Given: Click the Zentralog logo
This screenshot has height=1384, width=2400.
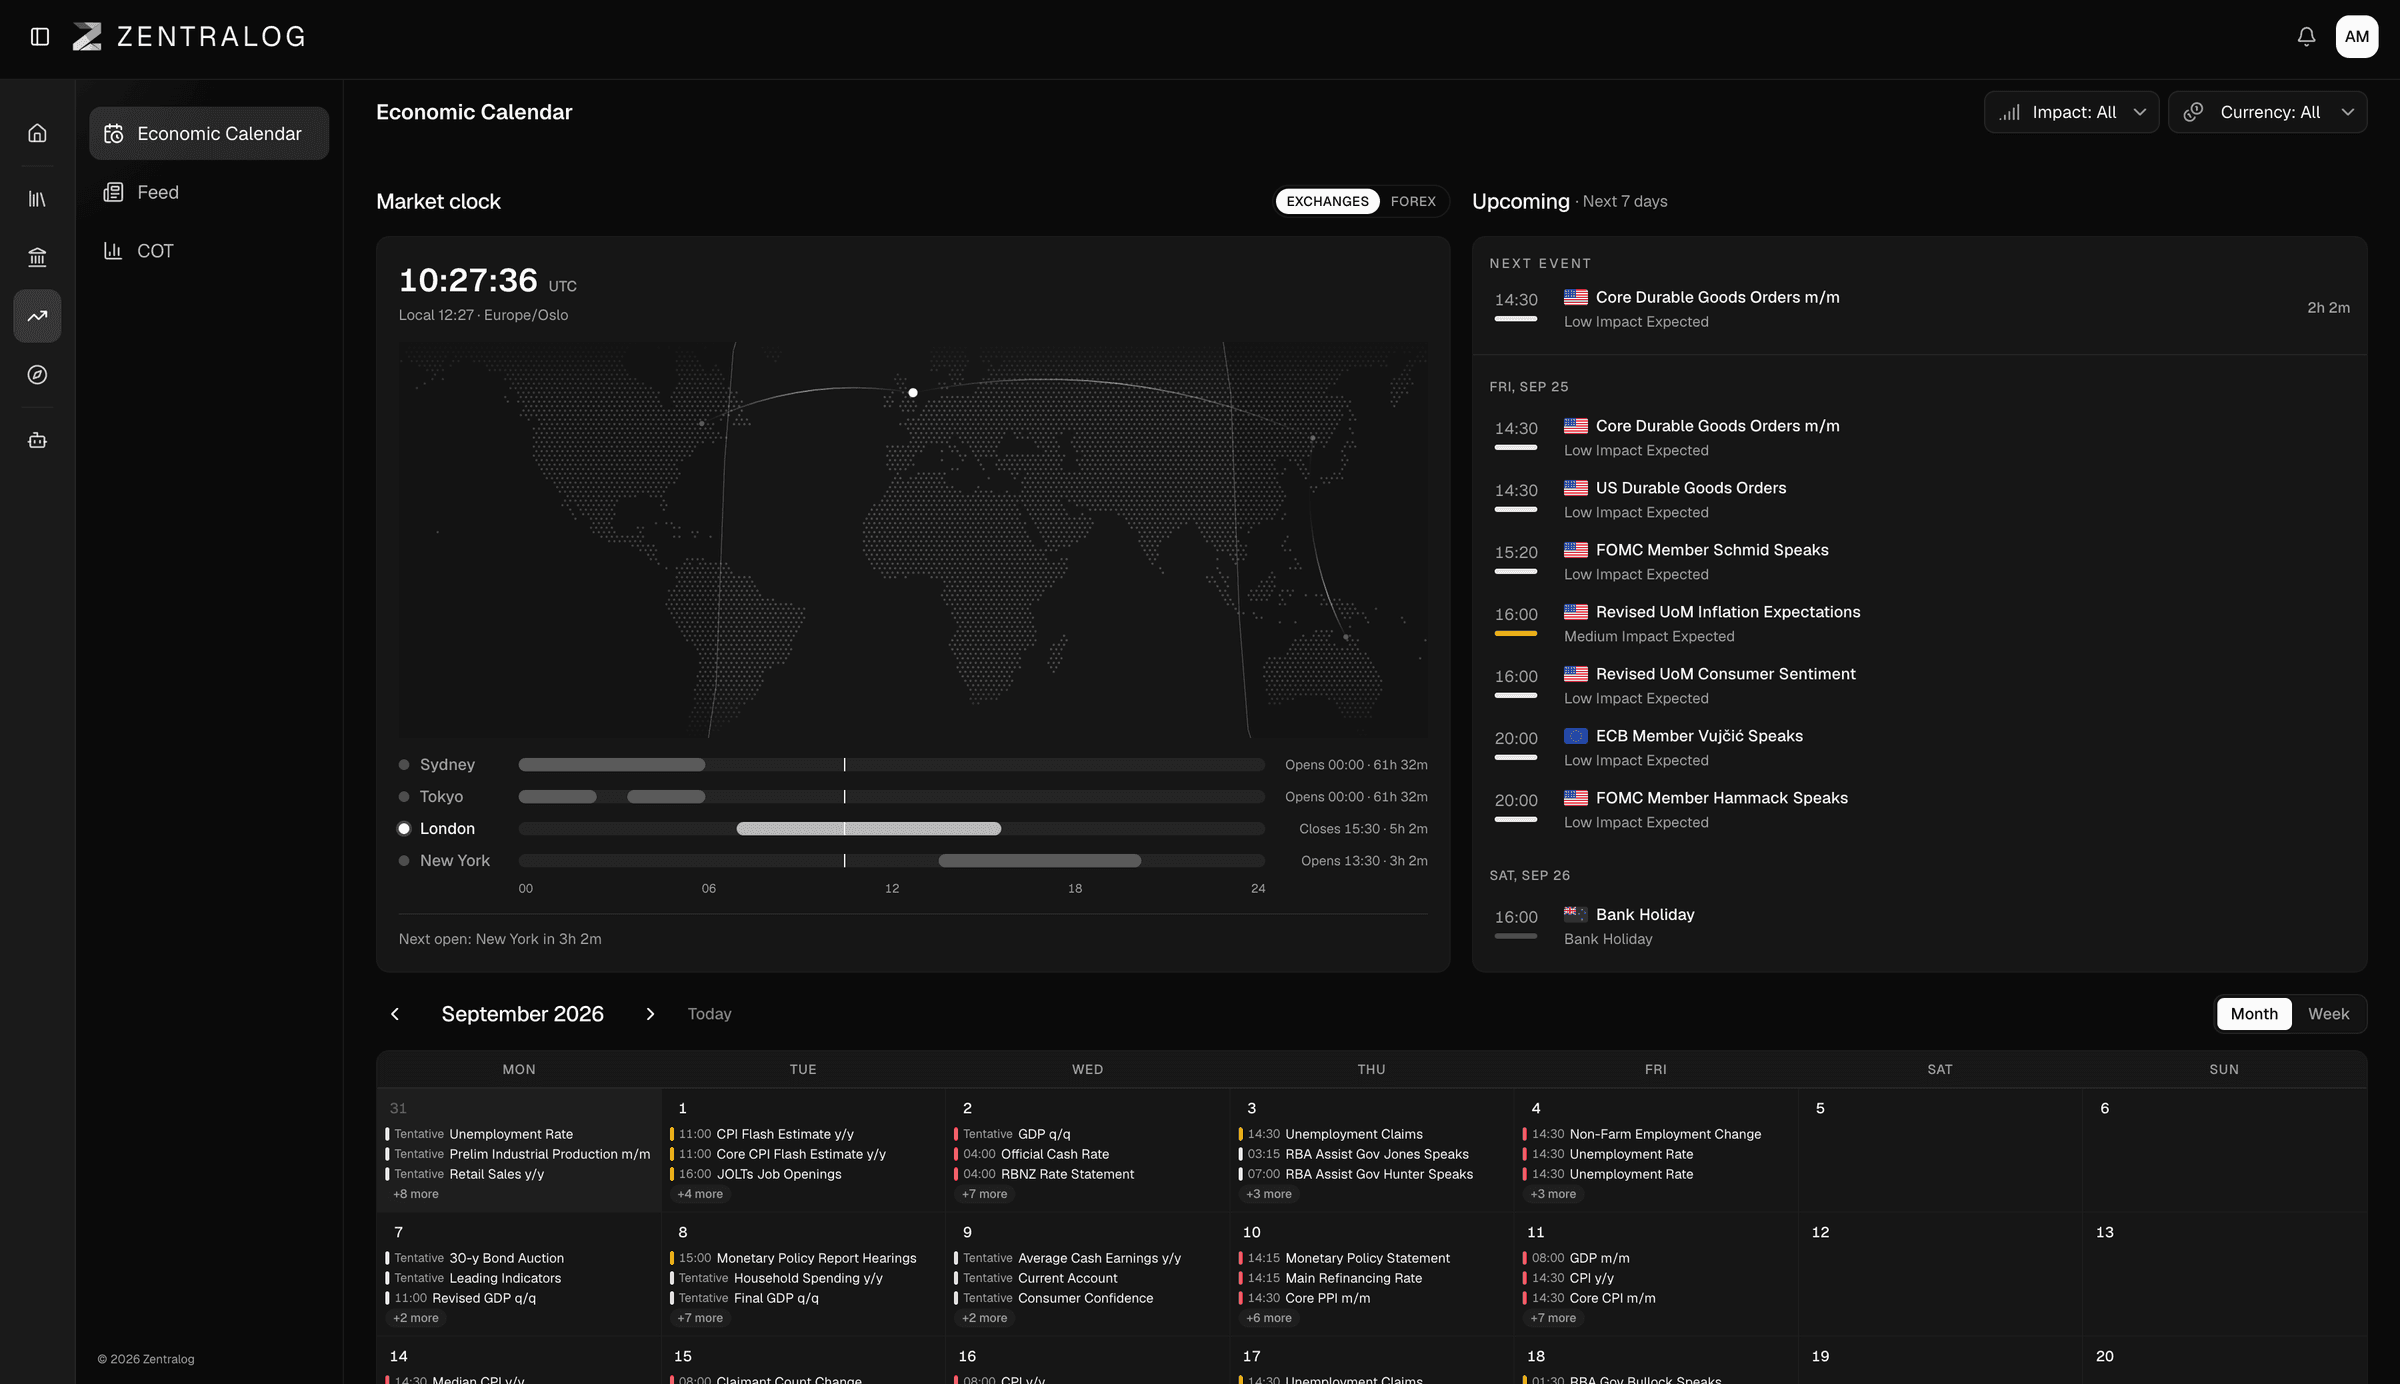Looking at the screenshot, I should point(189,37).
